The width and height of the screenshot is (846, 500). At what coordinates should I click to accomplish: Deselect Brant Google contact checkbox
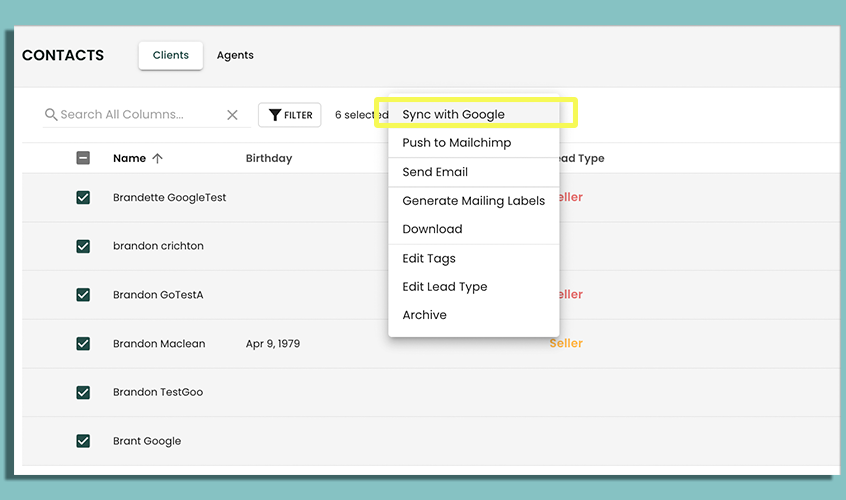[x=83, y=441]
